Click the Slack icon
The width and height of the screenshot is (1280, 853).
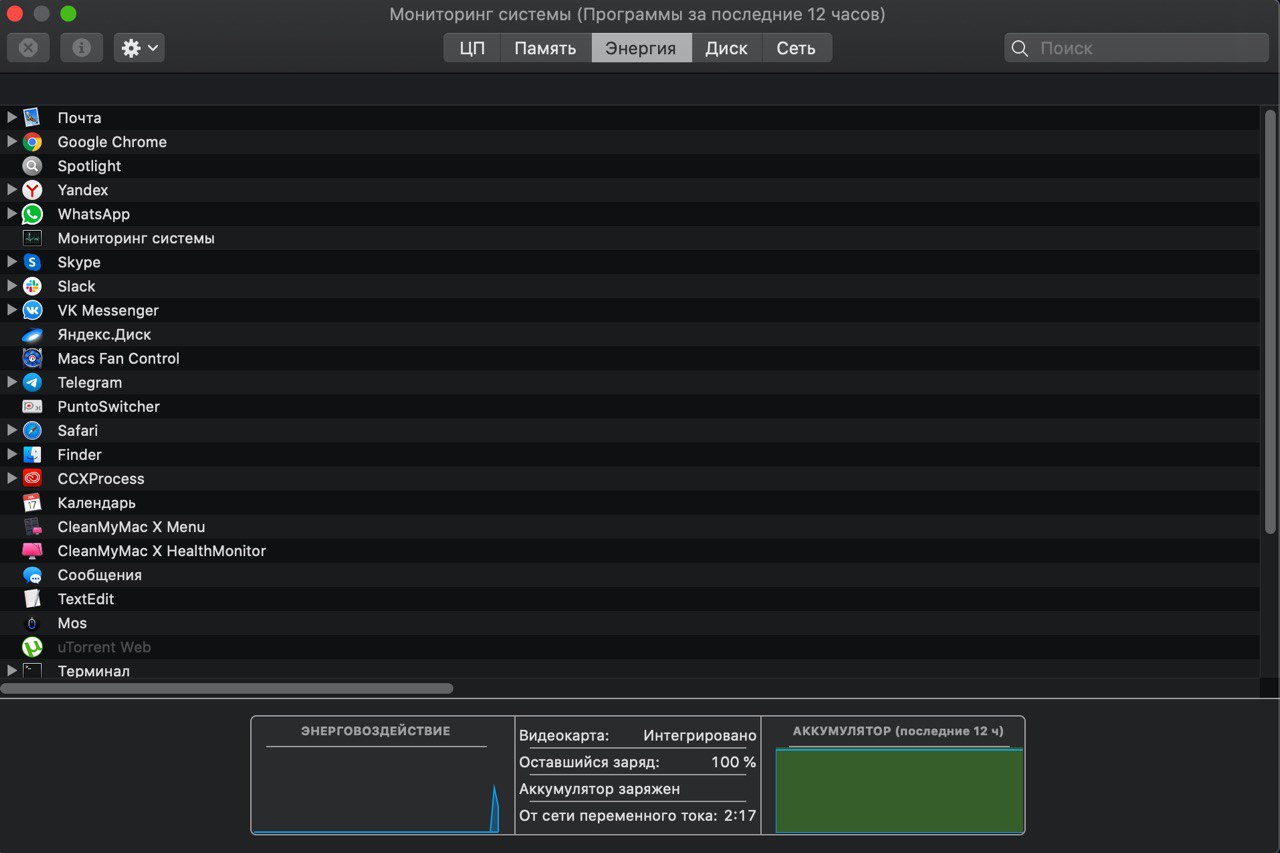[32, 286]
